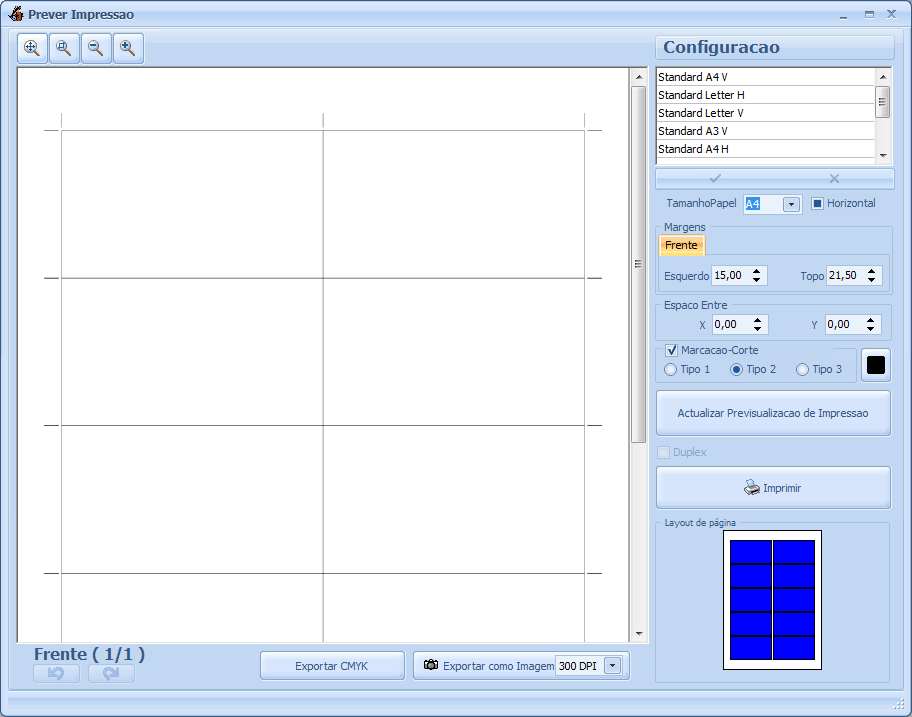Click the zoom-to-fit magnifier icon
912x717 pixels.
click(x=32, y=48)
